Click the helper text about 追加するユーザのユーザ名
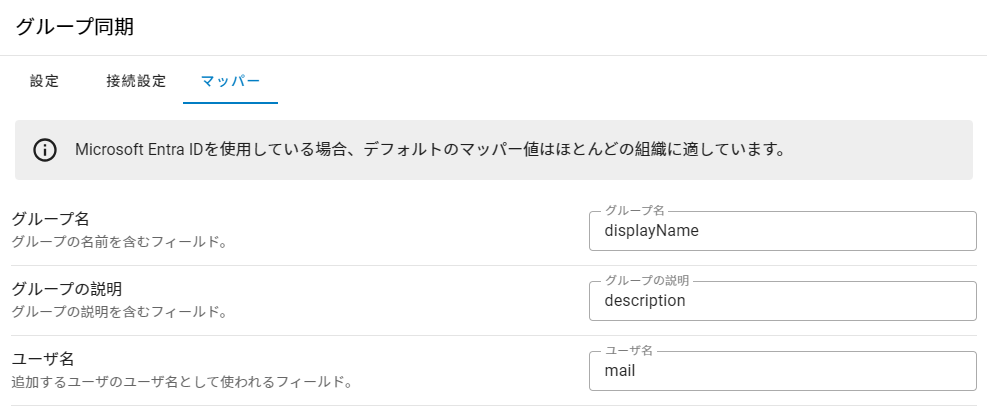The height and width of the screenshot is (408, 987). [182, 381]
